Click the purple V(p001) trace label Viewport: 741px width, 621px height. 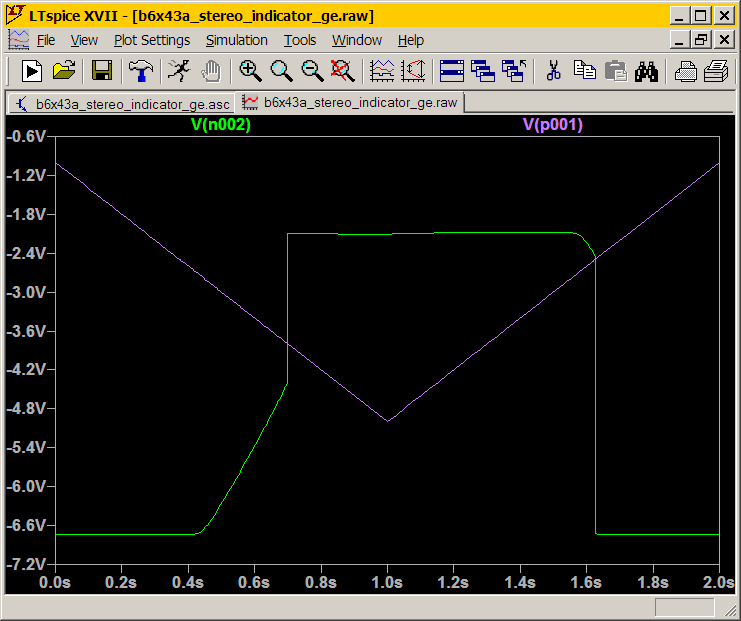click(553, 125)
